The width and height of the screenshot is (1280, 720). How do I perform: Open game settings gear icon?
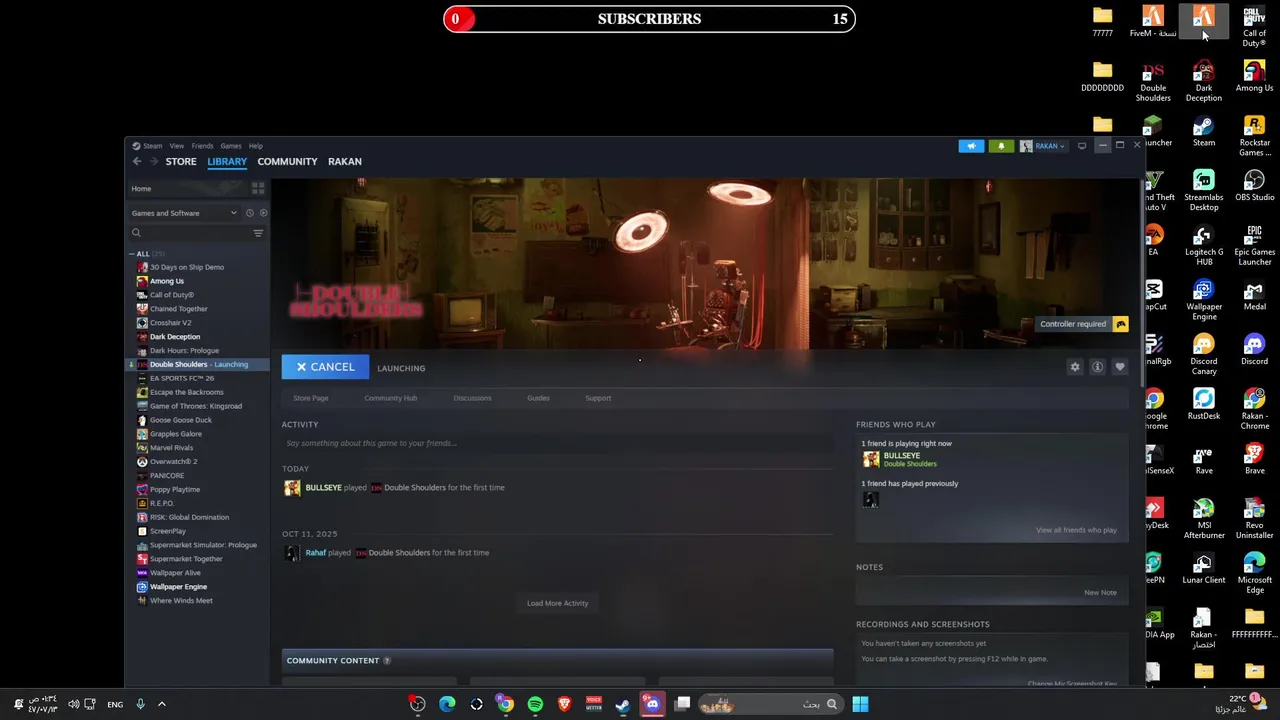click(x=1075, y=367)
